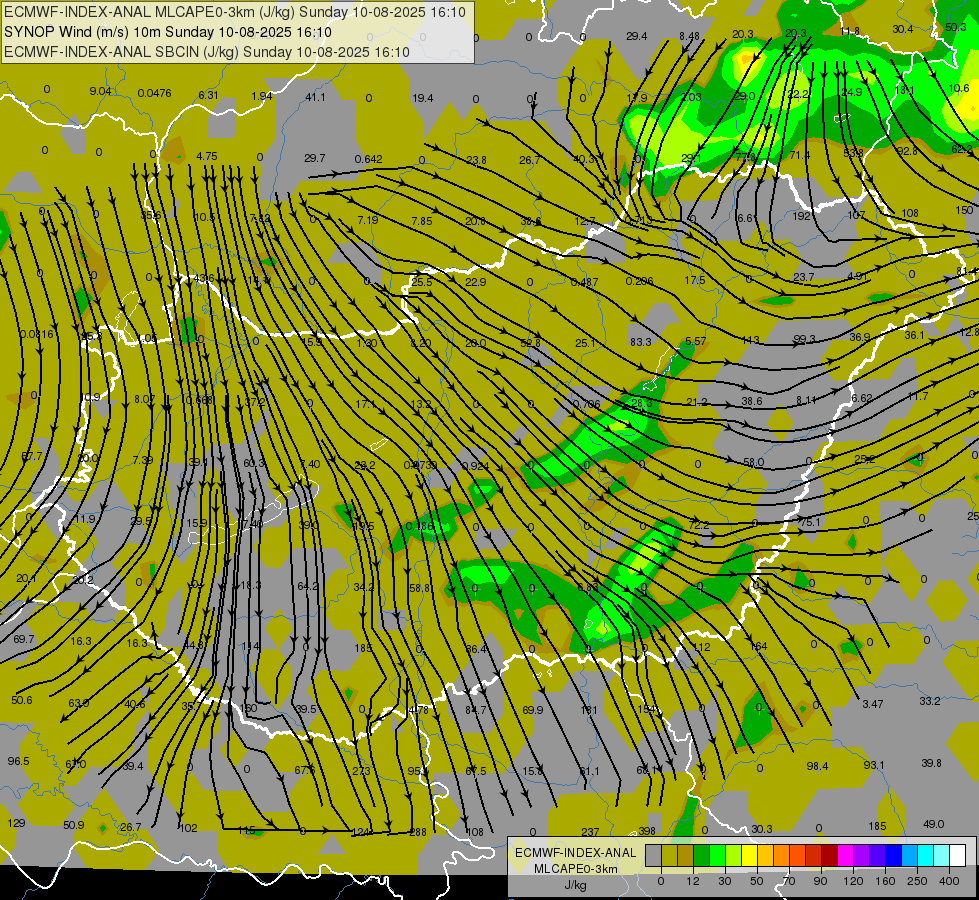Screen dimensions: 979x900
Task: Select the map value 58.0
Action: click(754, 462)
